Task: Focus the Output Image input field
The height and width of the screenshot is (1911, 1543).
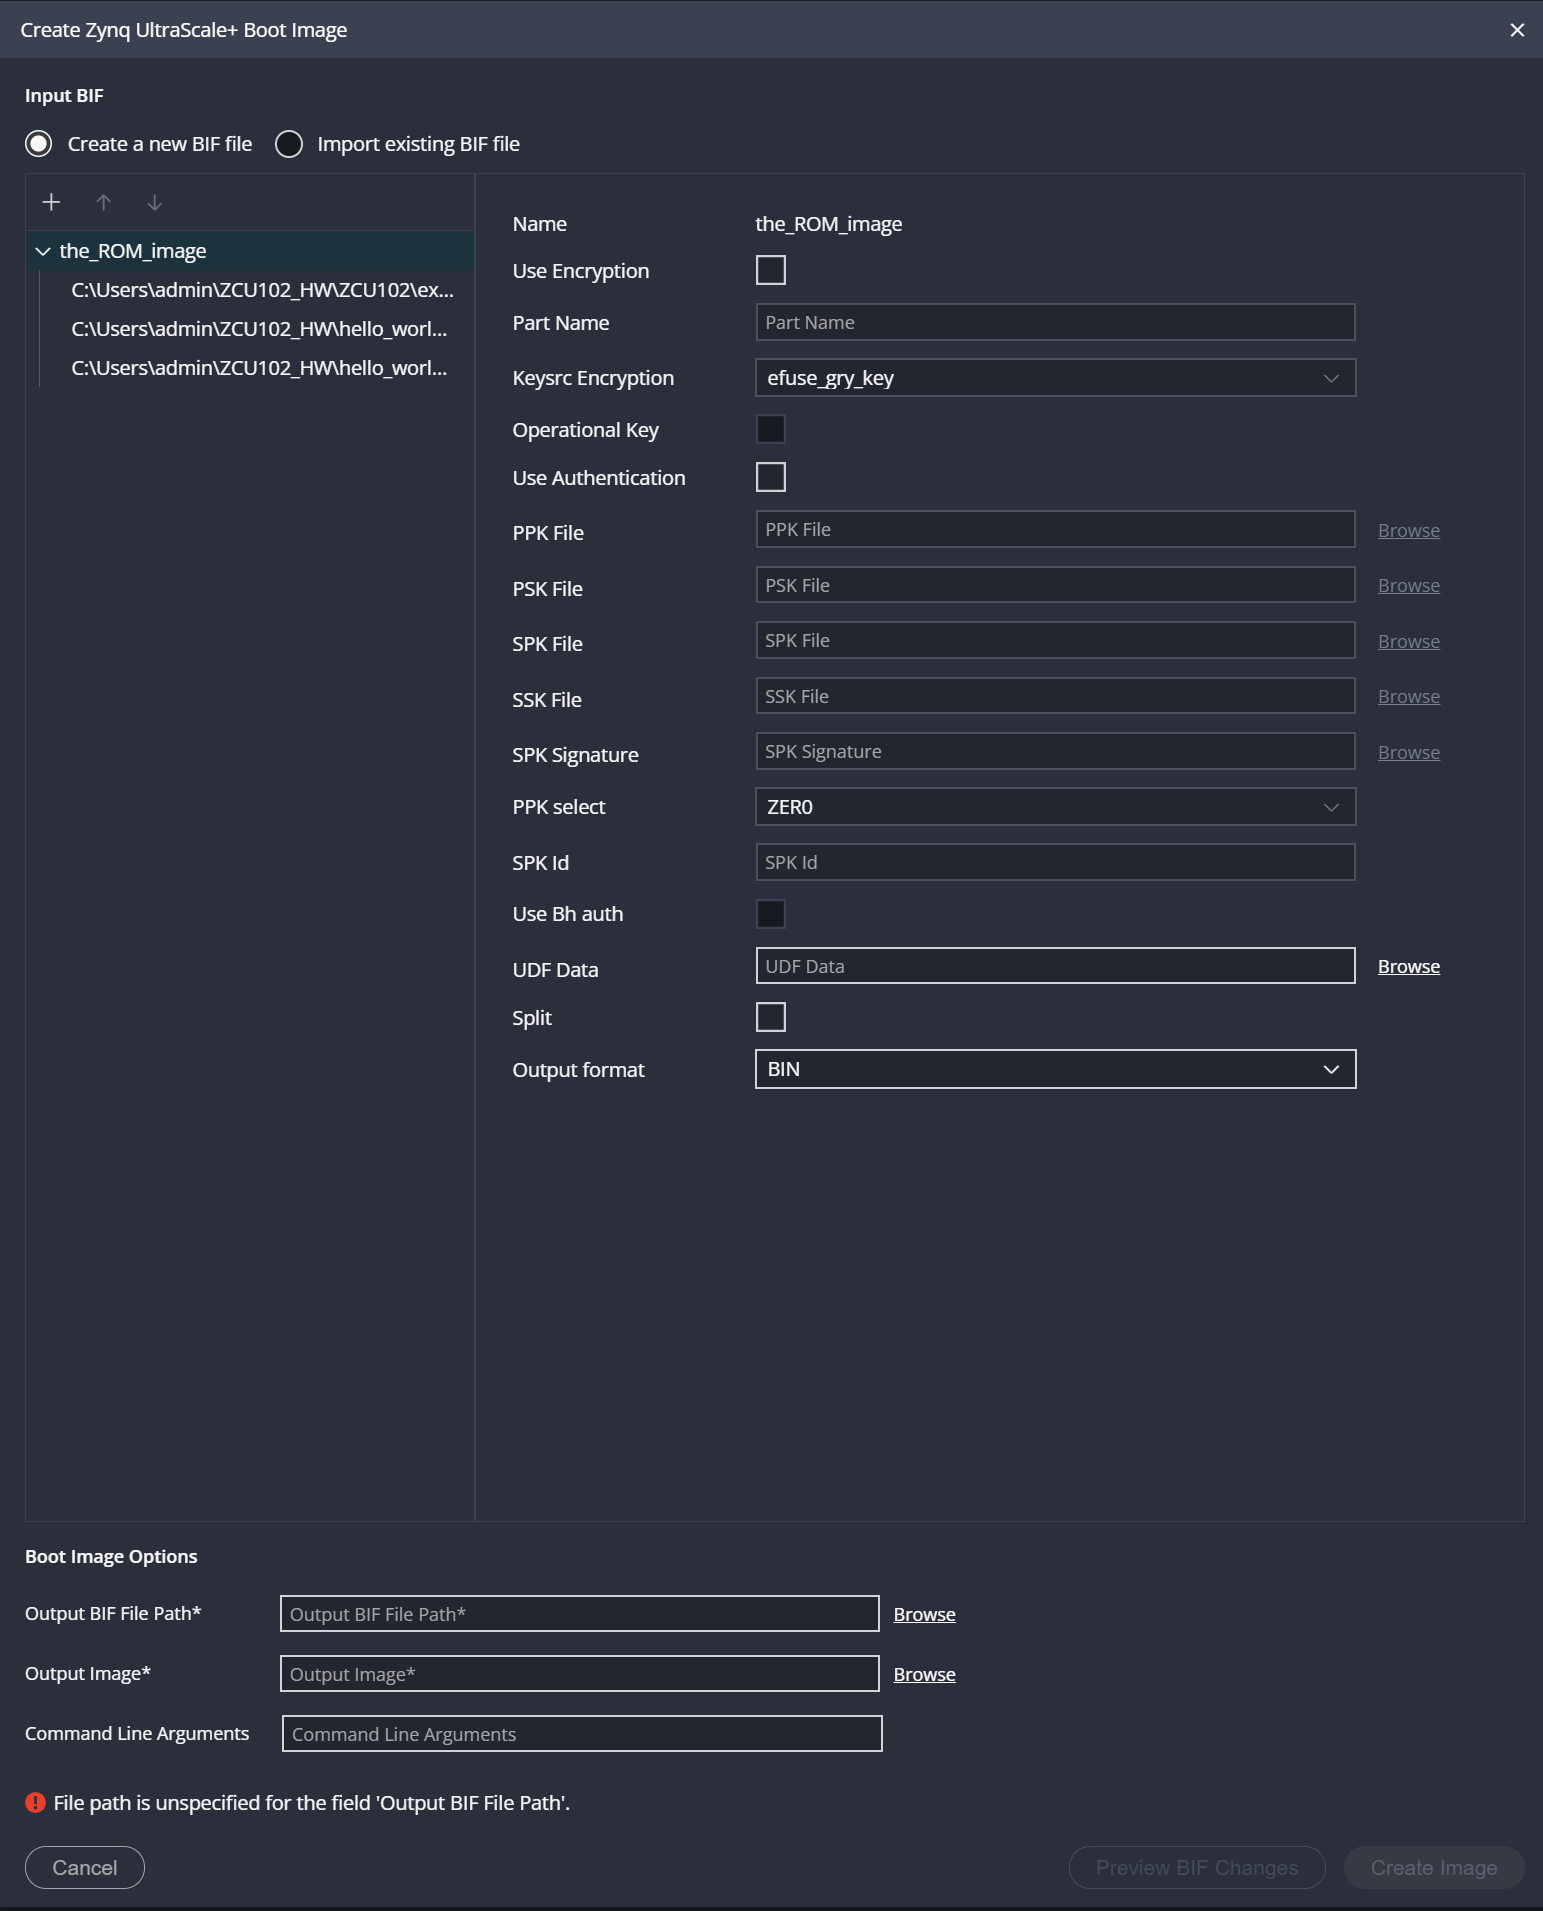Action: coord(580,1674)
